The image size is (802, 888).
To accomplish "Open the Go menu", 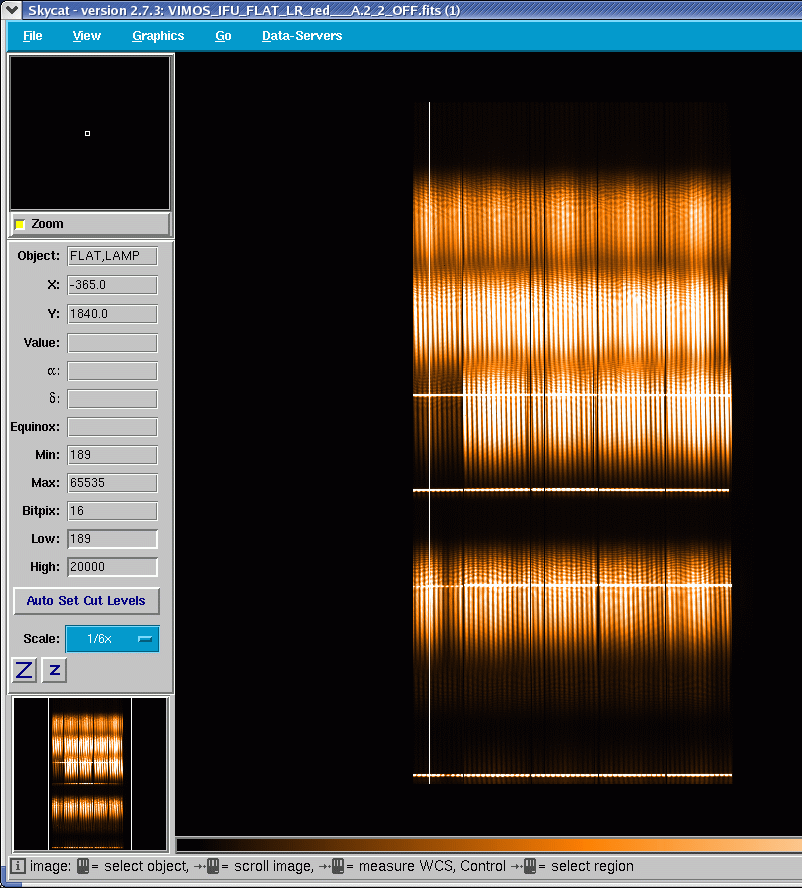I will coord(223,36).
